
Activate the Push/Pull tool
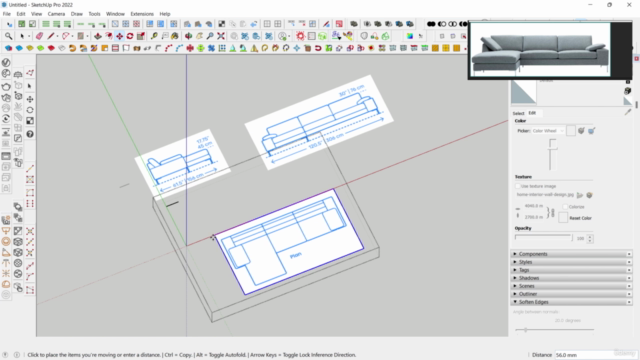click(x=98, y=36)
